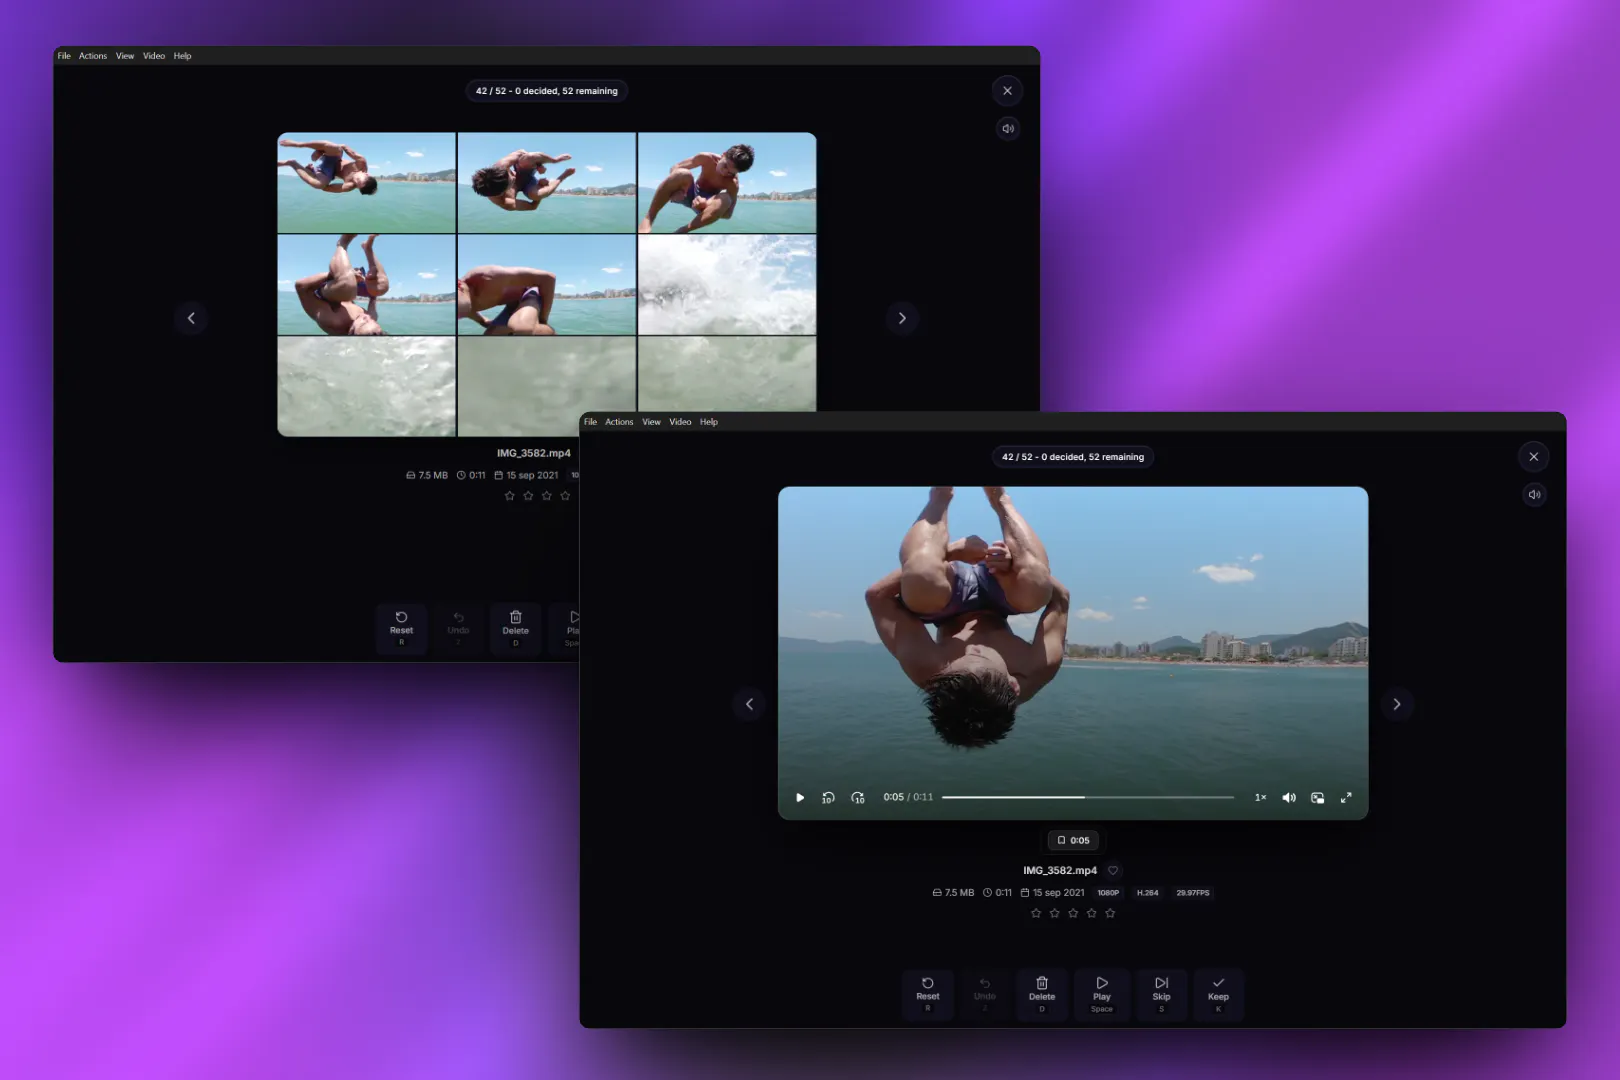Go to next video in the front window
This screenshot has height=1080, width=1620.
[x=1397, y=704]
